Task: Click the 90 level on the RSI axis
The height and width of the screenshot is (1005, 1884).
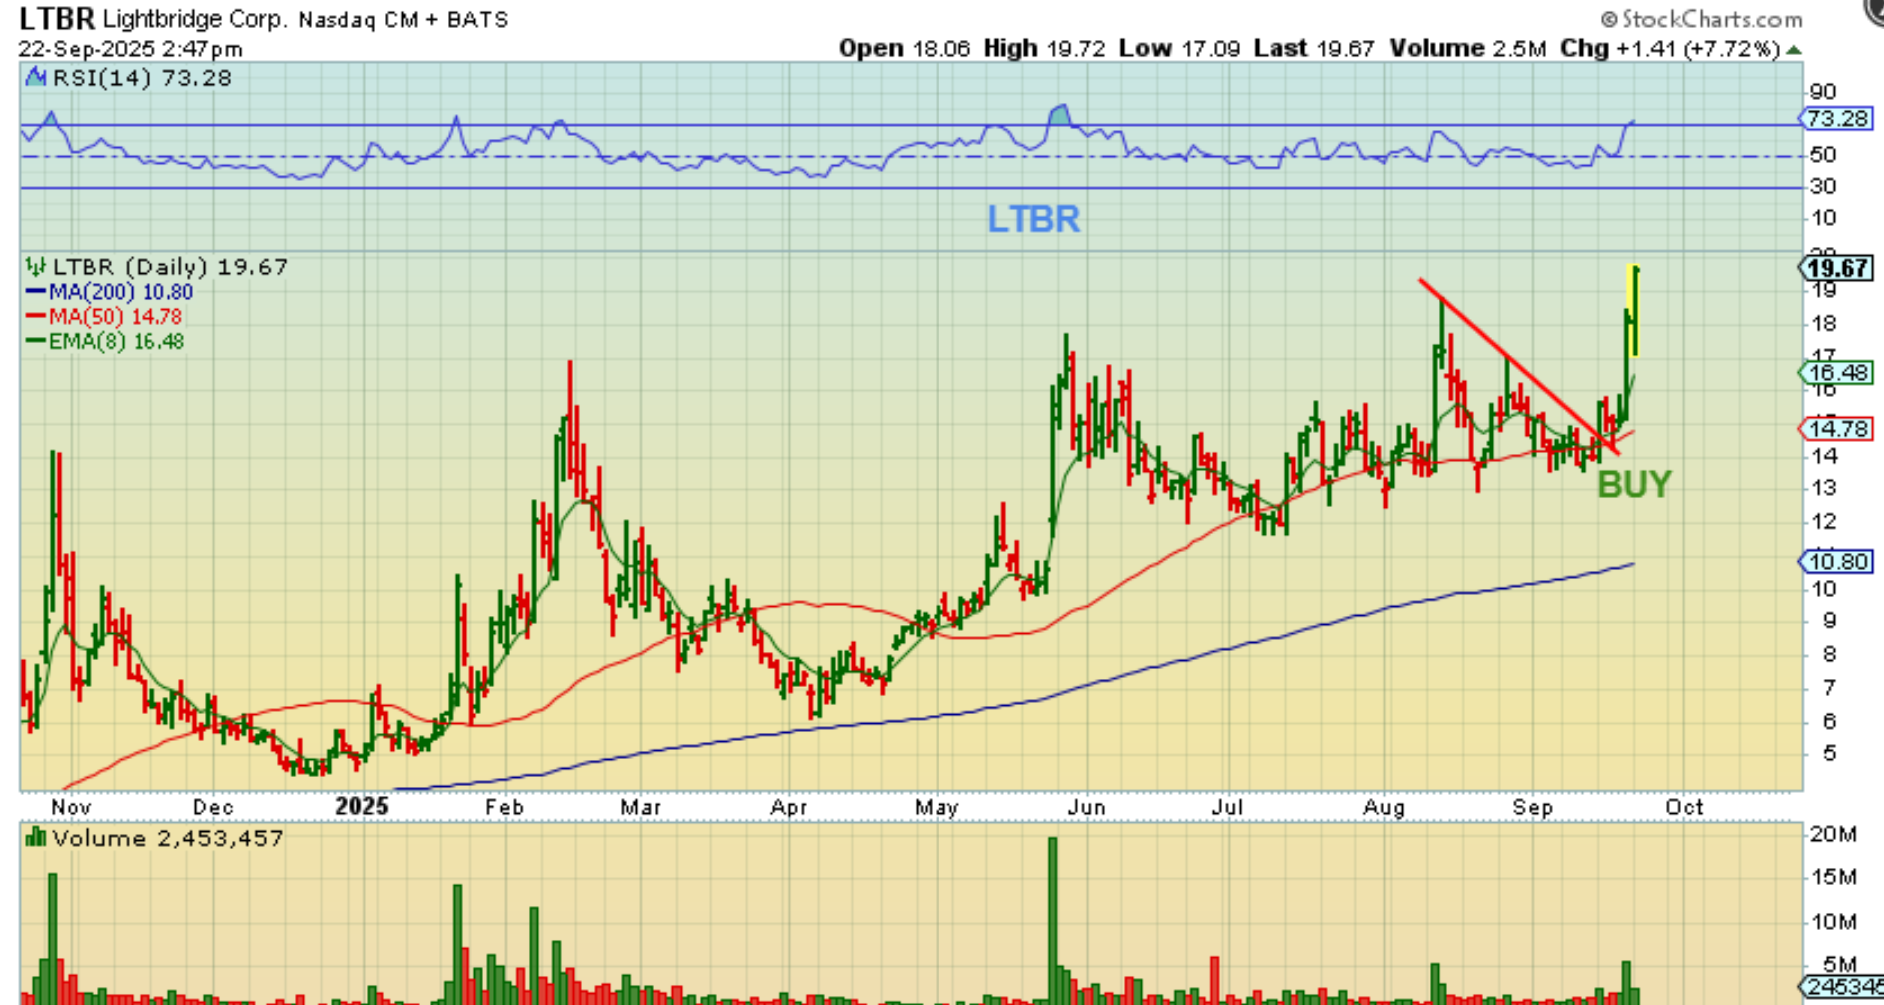Action: tap(1822, 92)
